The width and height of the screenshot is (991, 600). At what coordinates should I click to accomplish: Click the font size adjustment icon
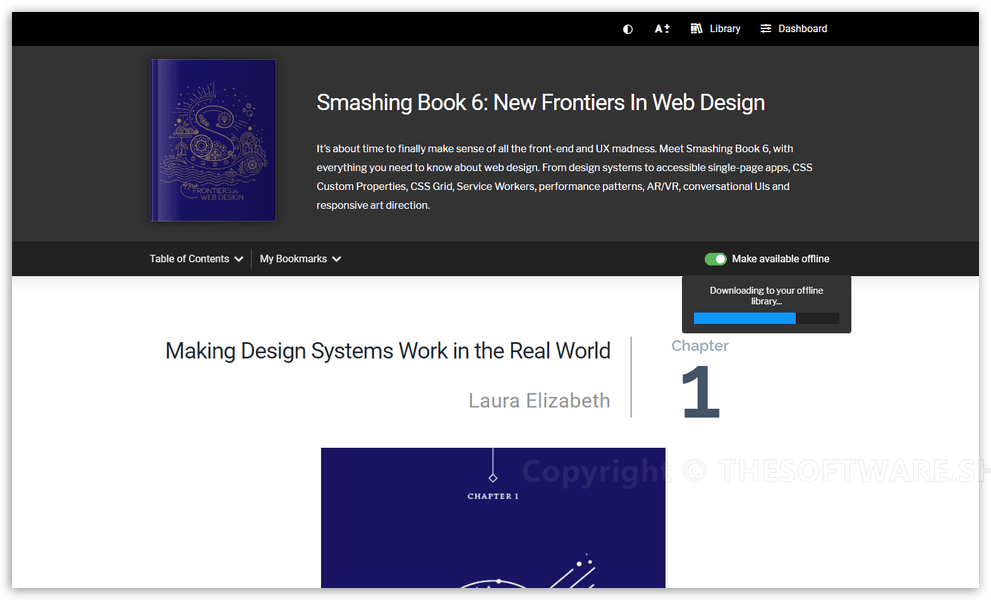(x=662, y=28)
